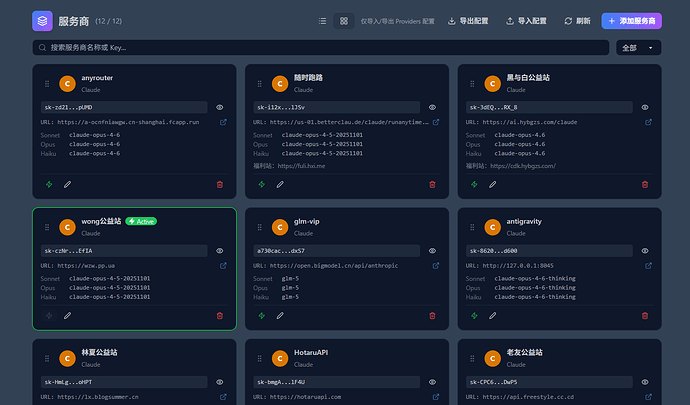Click the glm-vip key field a730cac...dxS7

(x=337, y=251)
